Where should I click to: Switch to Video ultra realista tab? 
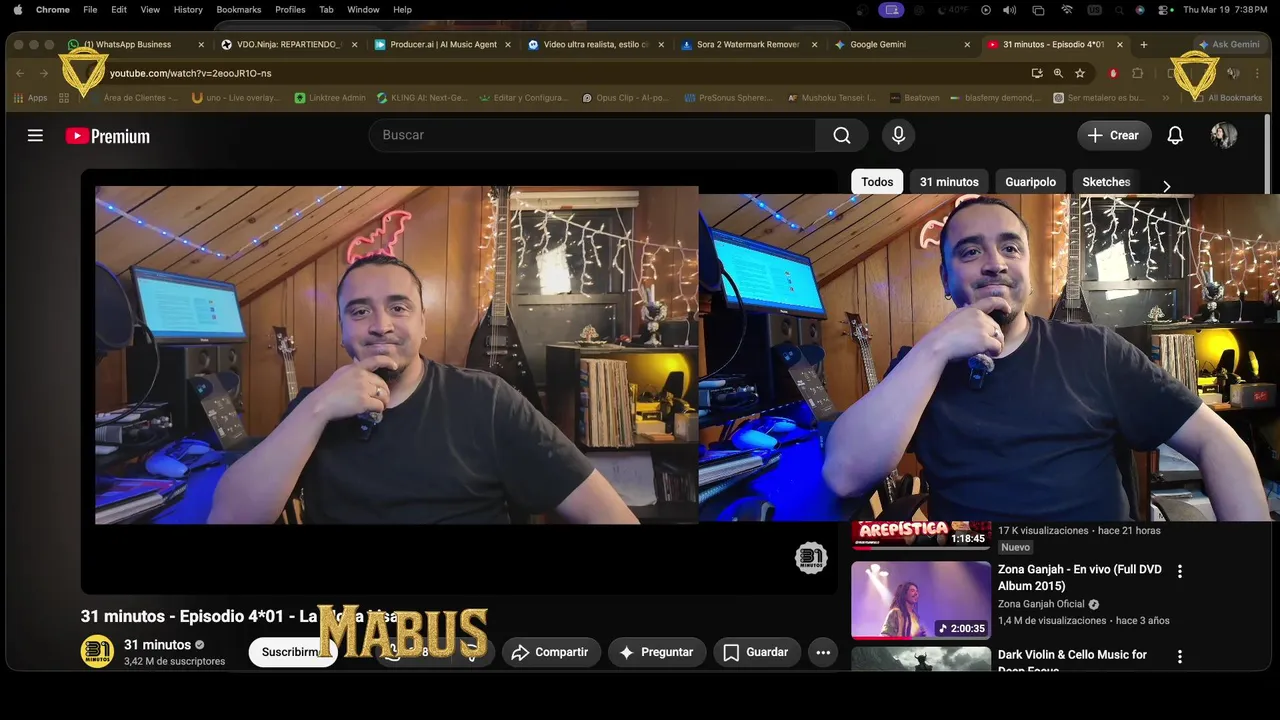coord(595,44)
